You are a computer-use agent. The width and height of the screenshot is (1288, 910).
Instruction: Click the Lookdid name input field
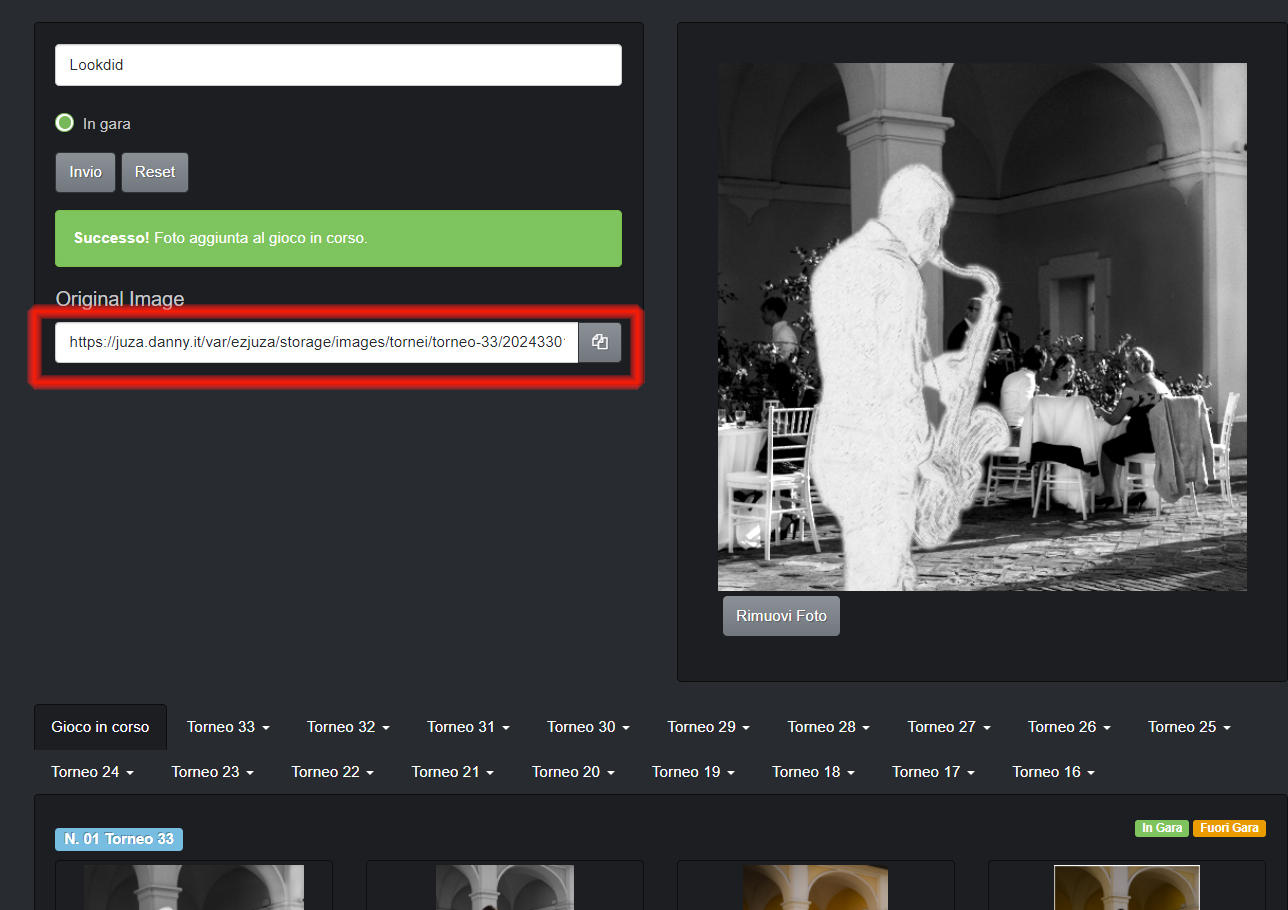pyautogui.click(x=338, y=65)
